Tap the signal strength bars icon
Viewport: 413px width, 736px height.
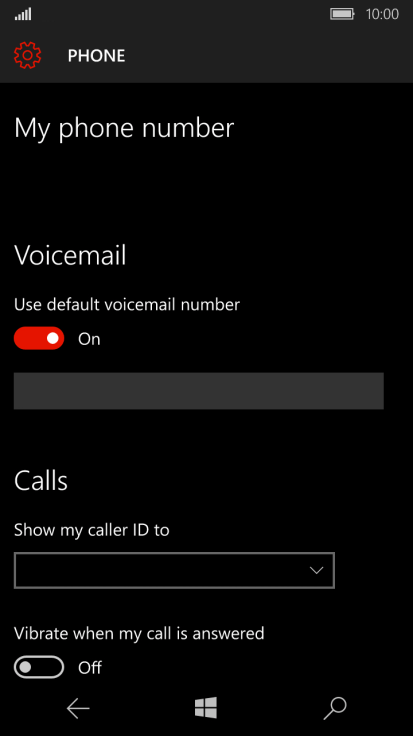pos(23,15)
